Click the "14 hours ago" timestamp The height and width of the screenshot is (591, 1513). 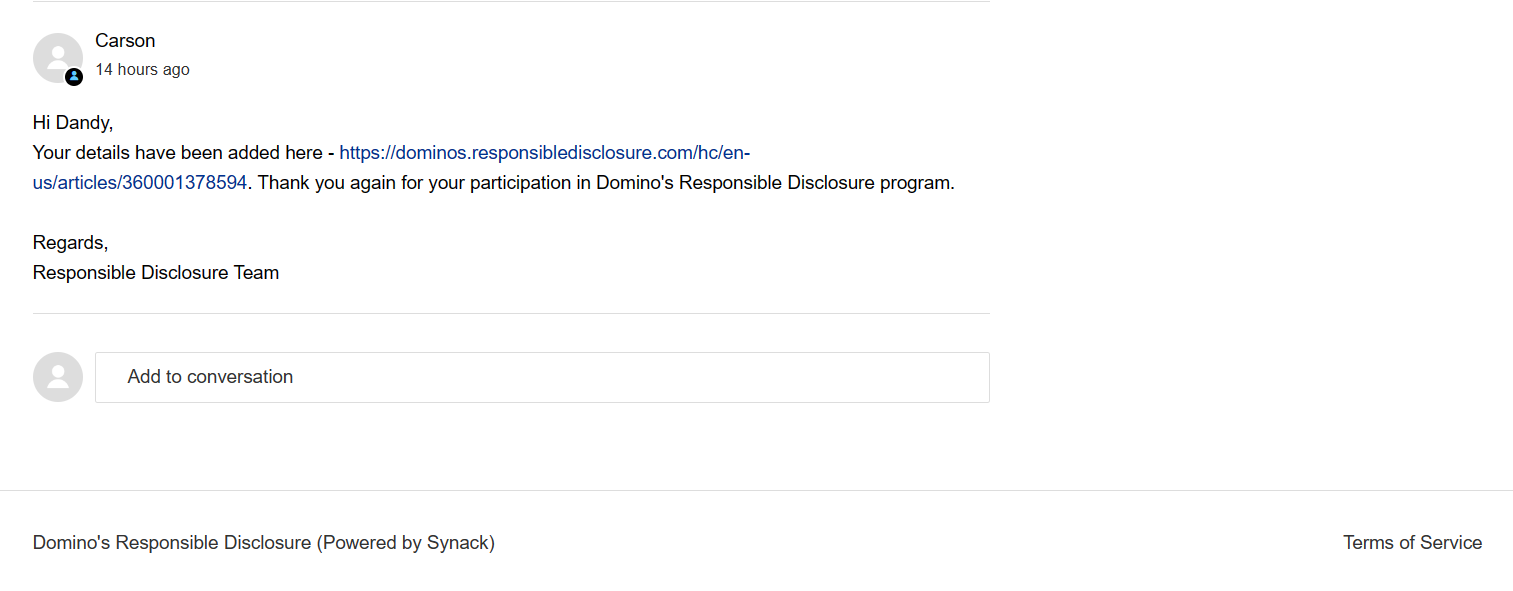tap(142, 70)
